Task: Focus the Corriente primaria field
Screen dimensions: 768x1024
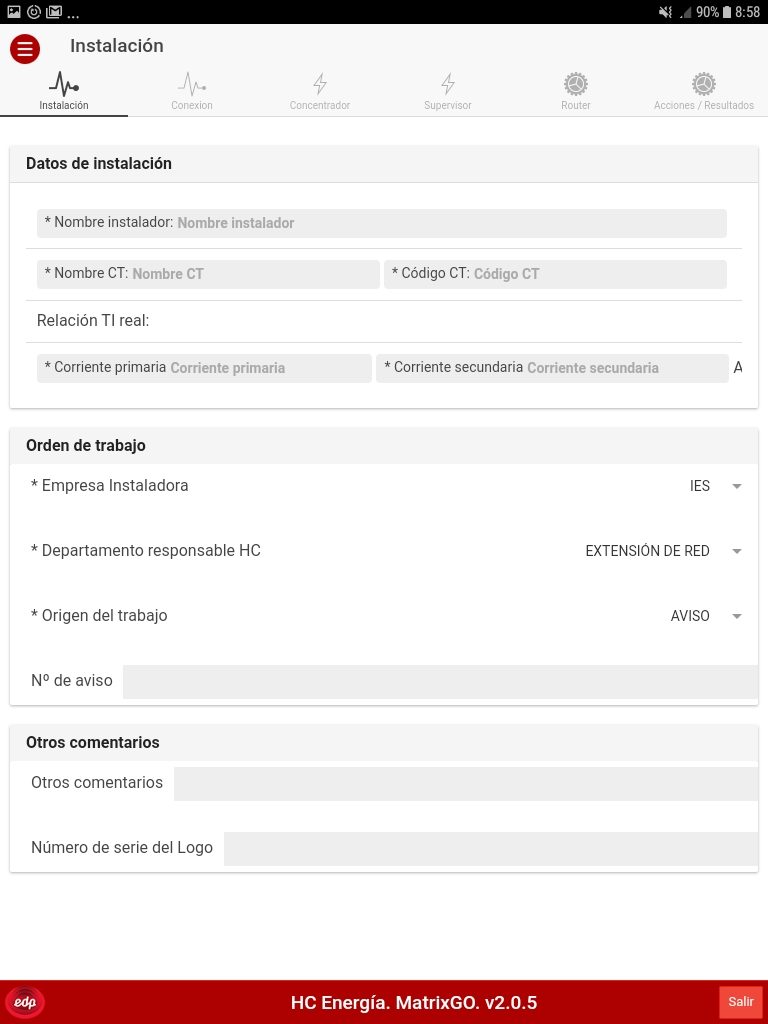Action: [x=204, y=368]
